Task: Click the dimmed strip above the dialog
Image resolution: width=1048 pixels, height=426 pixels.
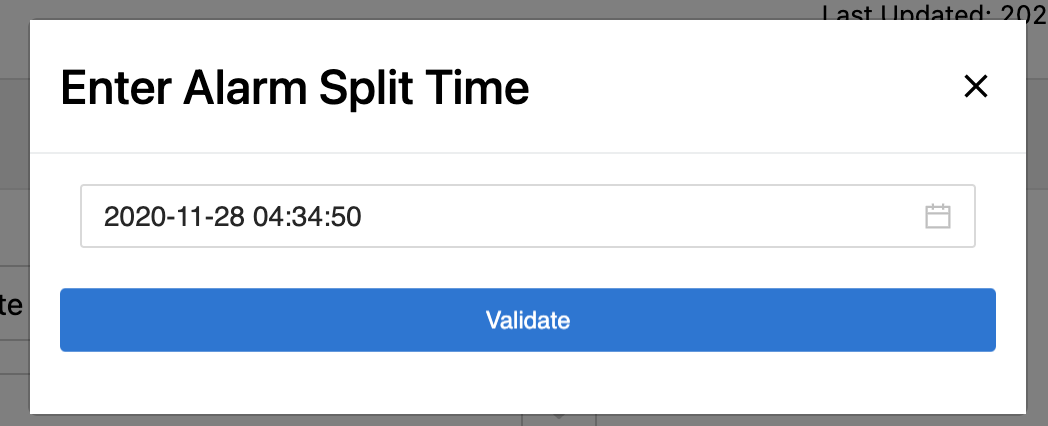Action: (x=401, y=9)
